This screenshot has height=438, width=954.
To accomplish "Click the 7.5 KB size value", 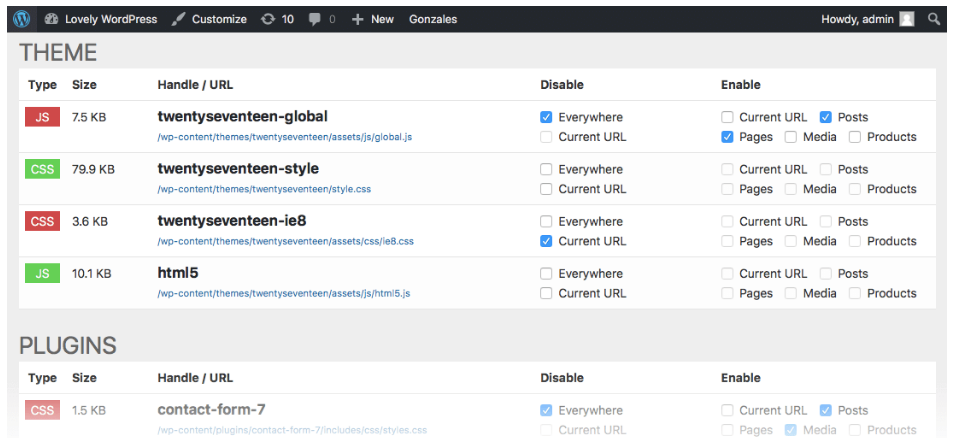I will pos(89,117).
